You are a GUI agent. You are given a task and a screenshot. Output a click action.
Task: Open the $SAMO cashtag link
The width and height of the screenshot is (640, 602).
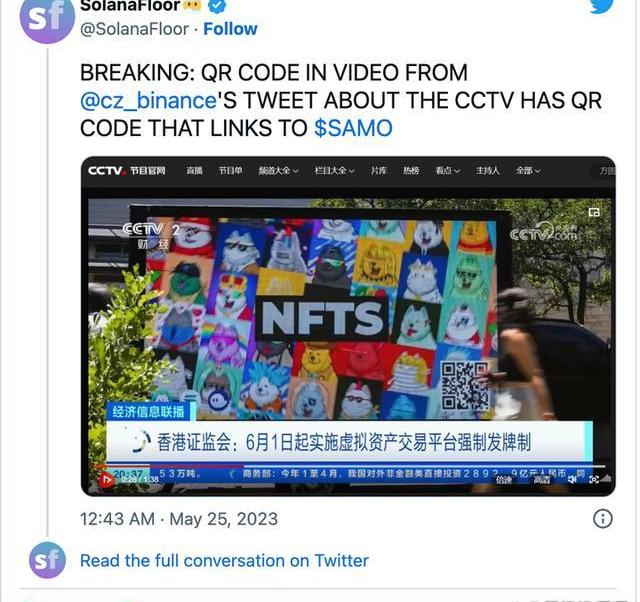point(353,128)
